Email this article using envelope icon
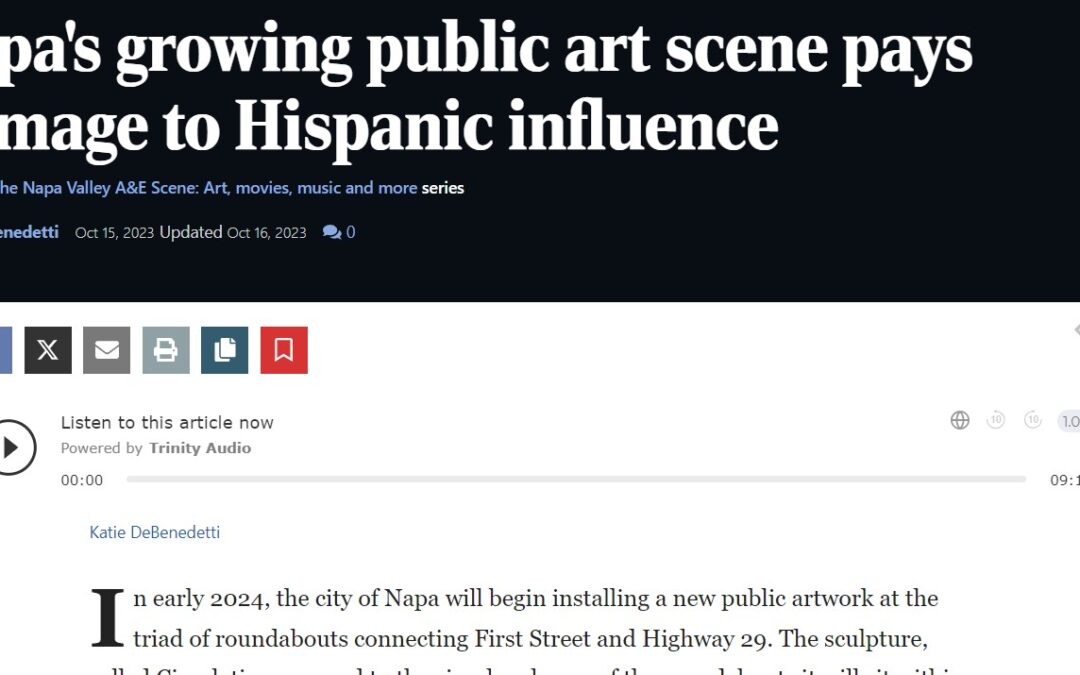This screenshot has height=675, width=1080. pyautogui.click(x=107, y=351)
